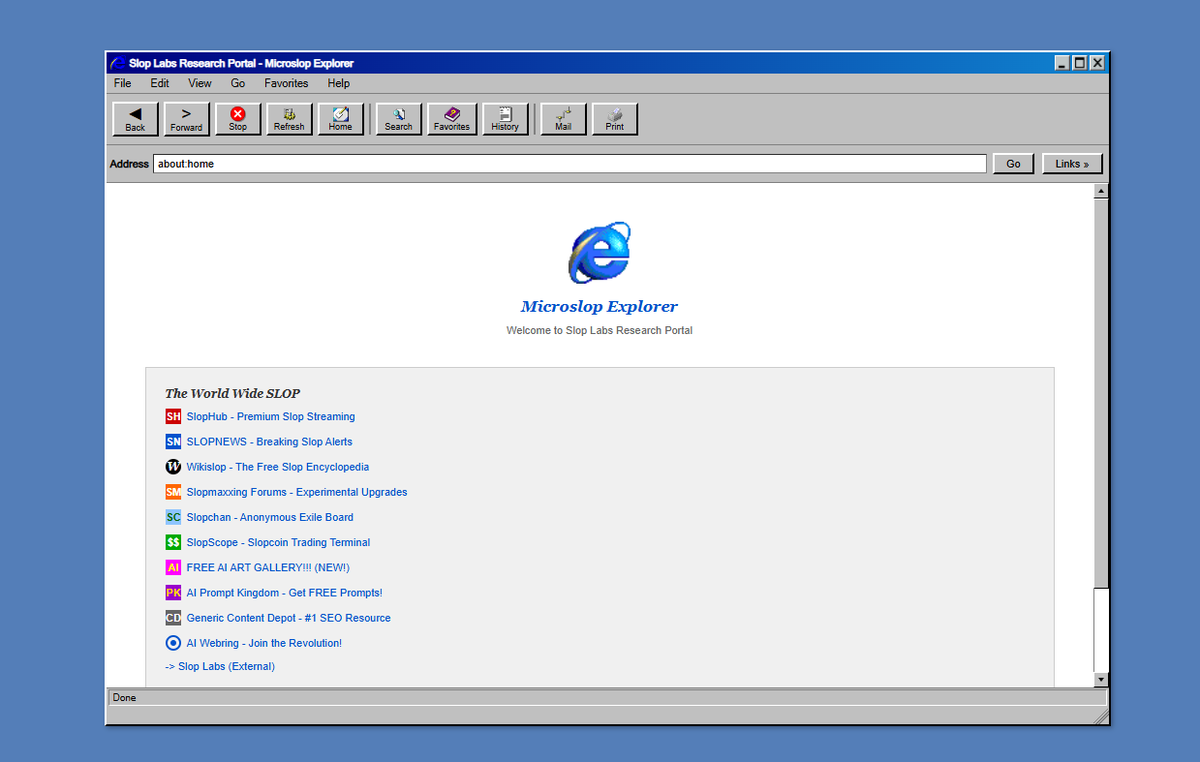Click the SC Slopchan icon
This screenshot has width=1200, height=762.
173,517
